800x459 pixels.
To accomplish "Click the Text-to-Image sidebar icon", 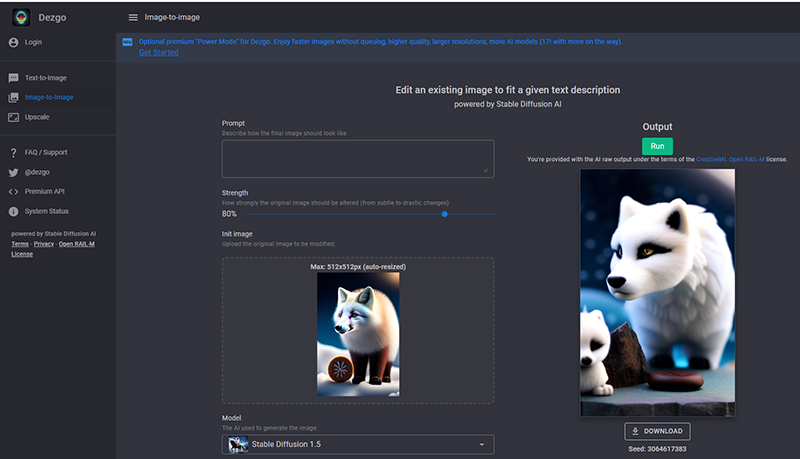I will tap(14, 78).
